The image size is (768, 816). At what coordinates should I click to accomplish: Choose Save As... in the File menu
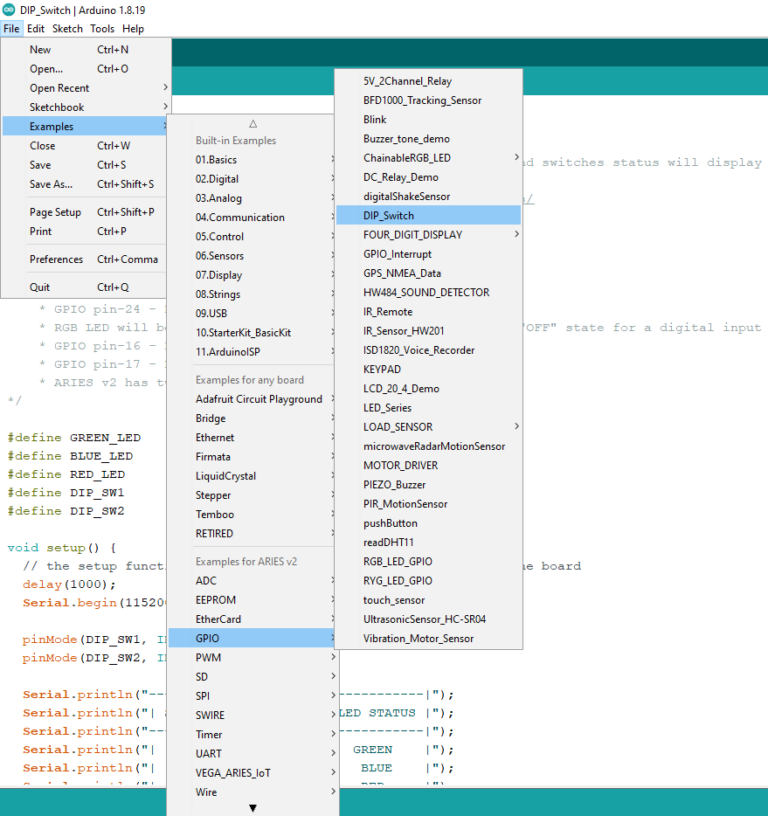point(51,184)
